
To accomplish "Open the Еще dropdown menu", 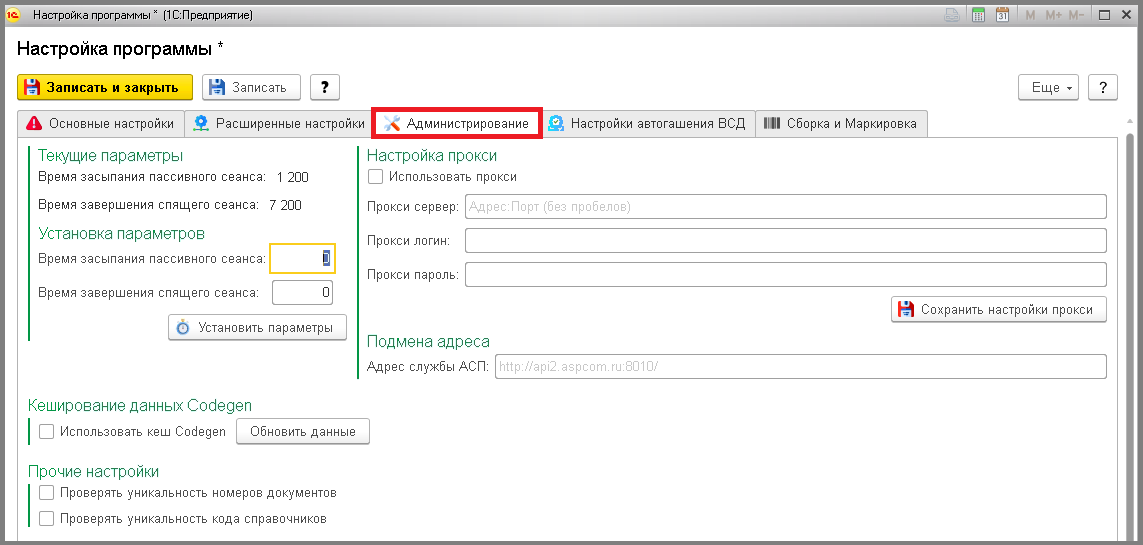I will (x=1048, y=87).
